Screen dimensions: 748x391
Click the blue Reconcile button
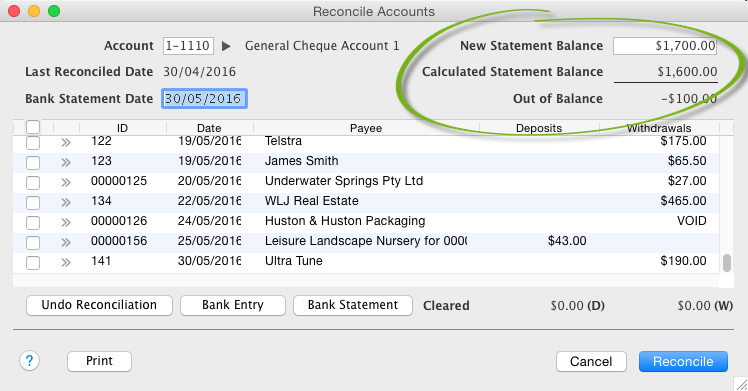[683, 361]
